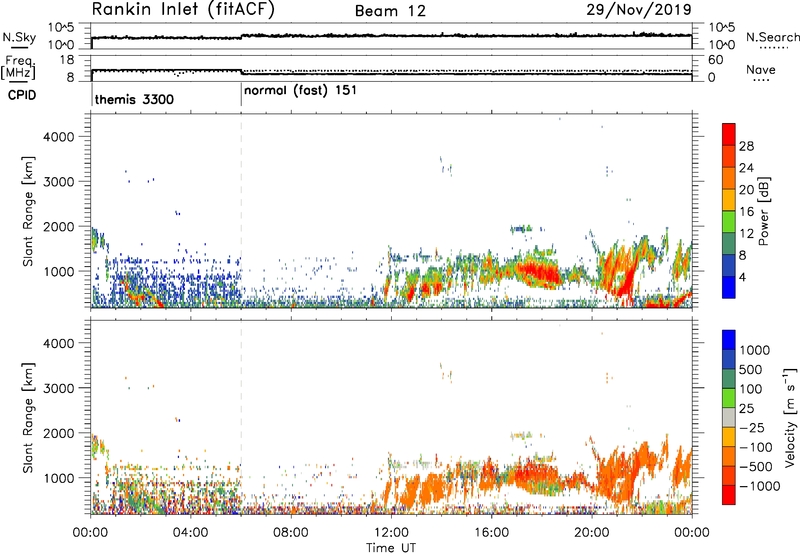Click the 'normal (fast) 151' CPID text

click(x=301, y=91)
